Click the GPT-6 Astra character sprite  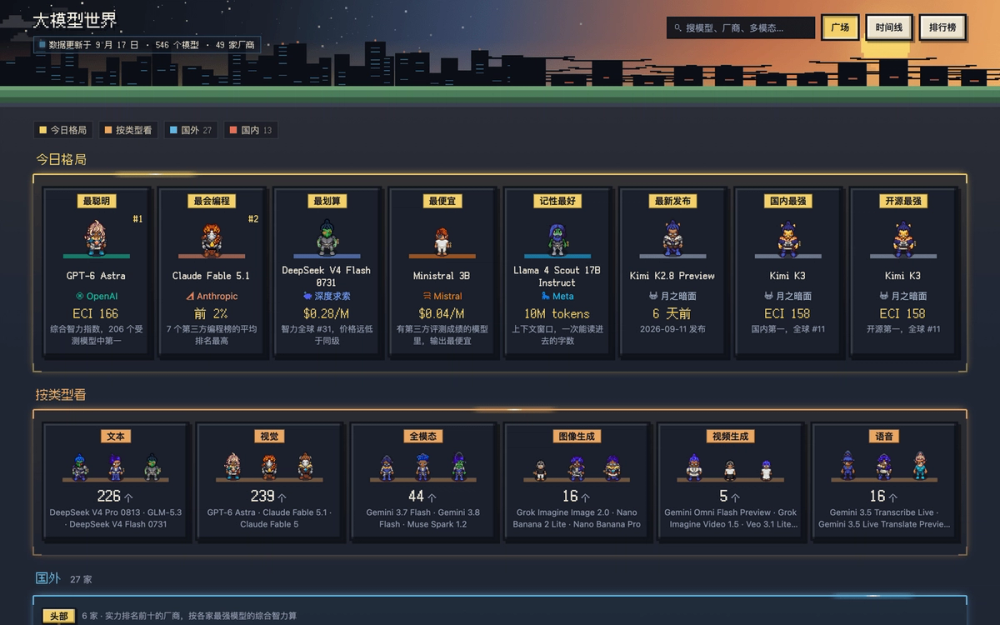96,237
